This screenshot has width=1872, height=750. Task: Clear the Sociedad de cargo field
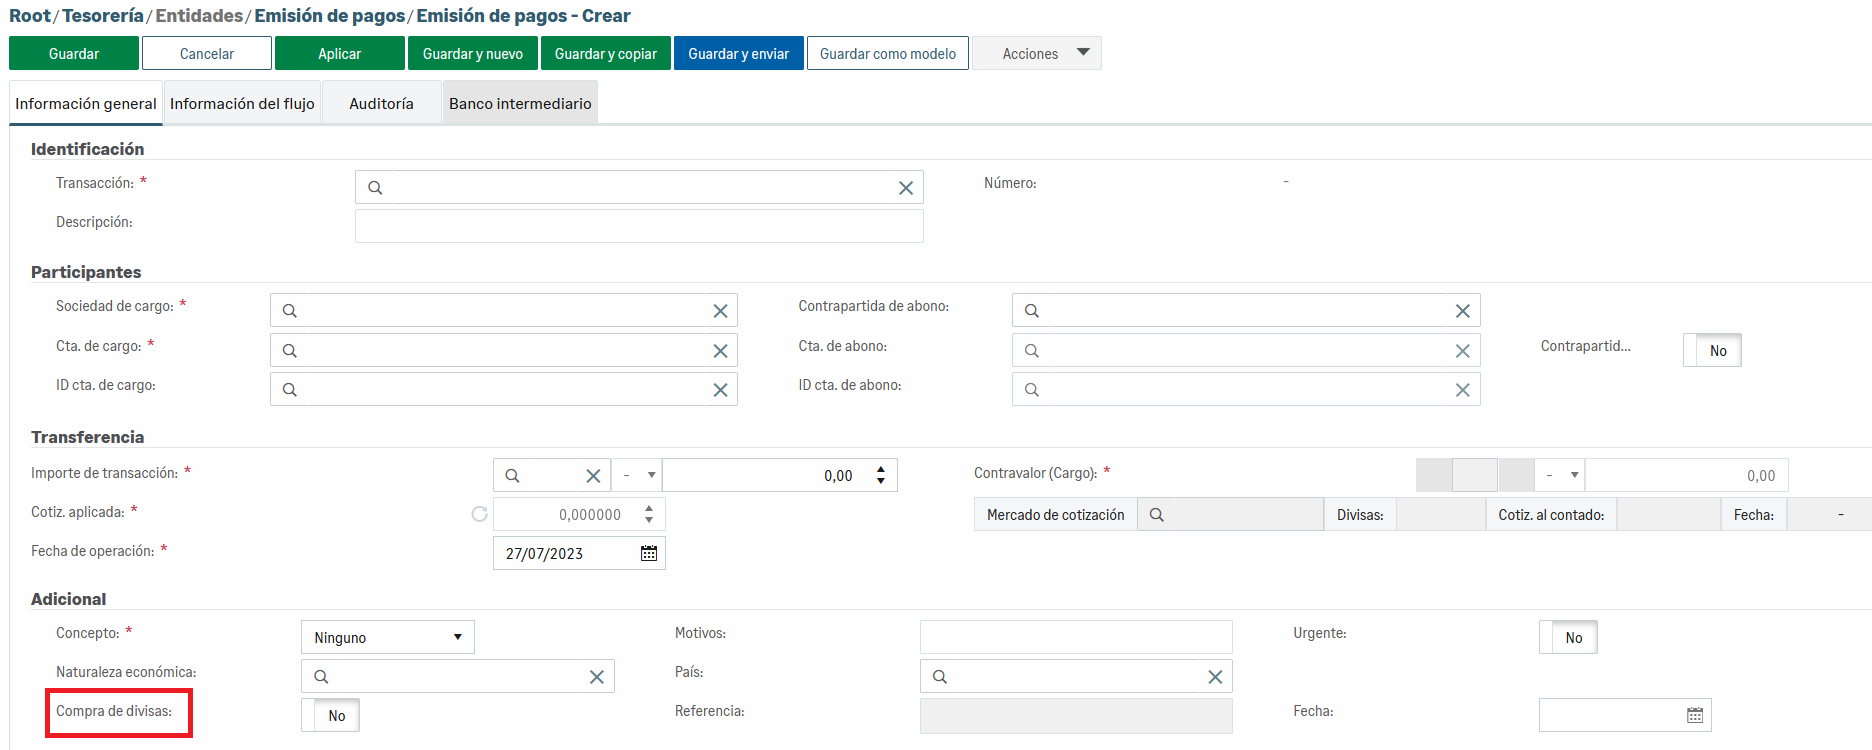coord(719,311)
